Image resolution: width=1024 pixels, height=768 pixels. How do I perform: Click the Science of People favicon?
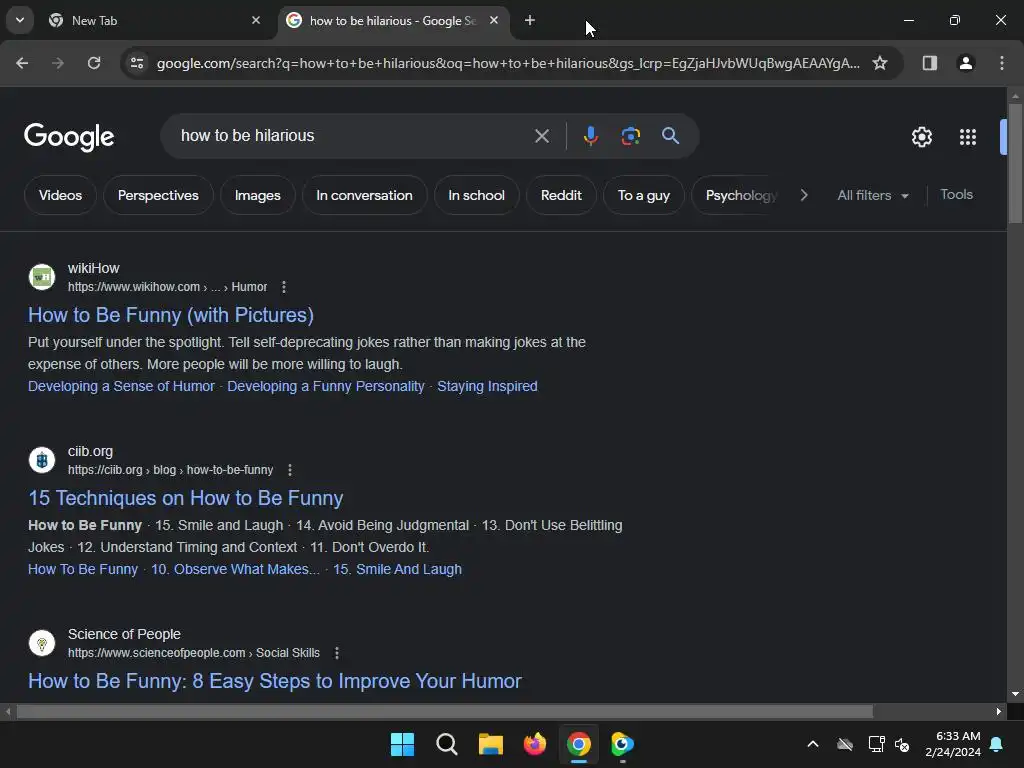42,643
